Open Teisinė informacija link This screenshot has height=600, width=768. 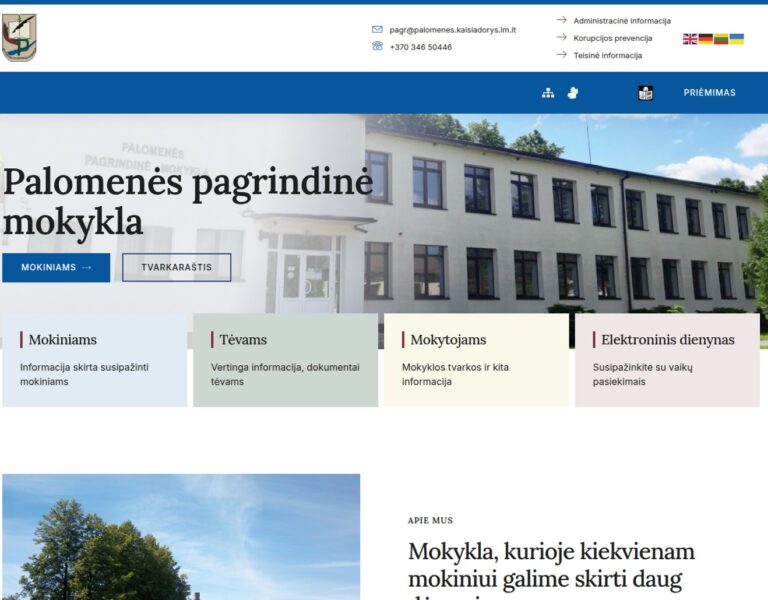(607, 56)
